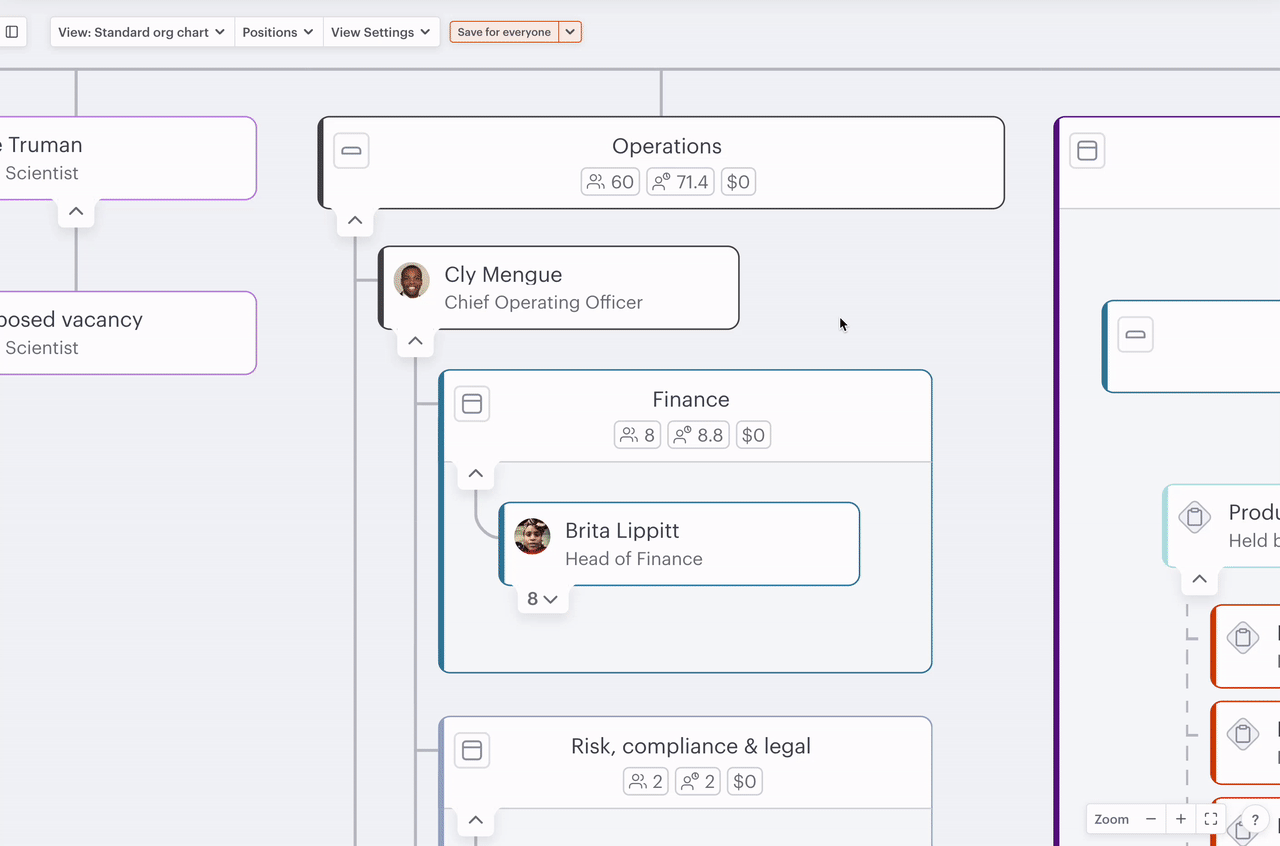Click the Save for everyone button
Viewport: 1280px width, 846px height.
click(x=504, y=32)
